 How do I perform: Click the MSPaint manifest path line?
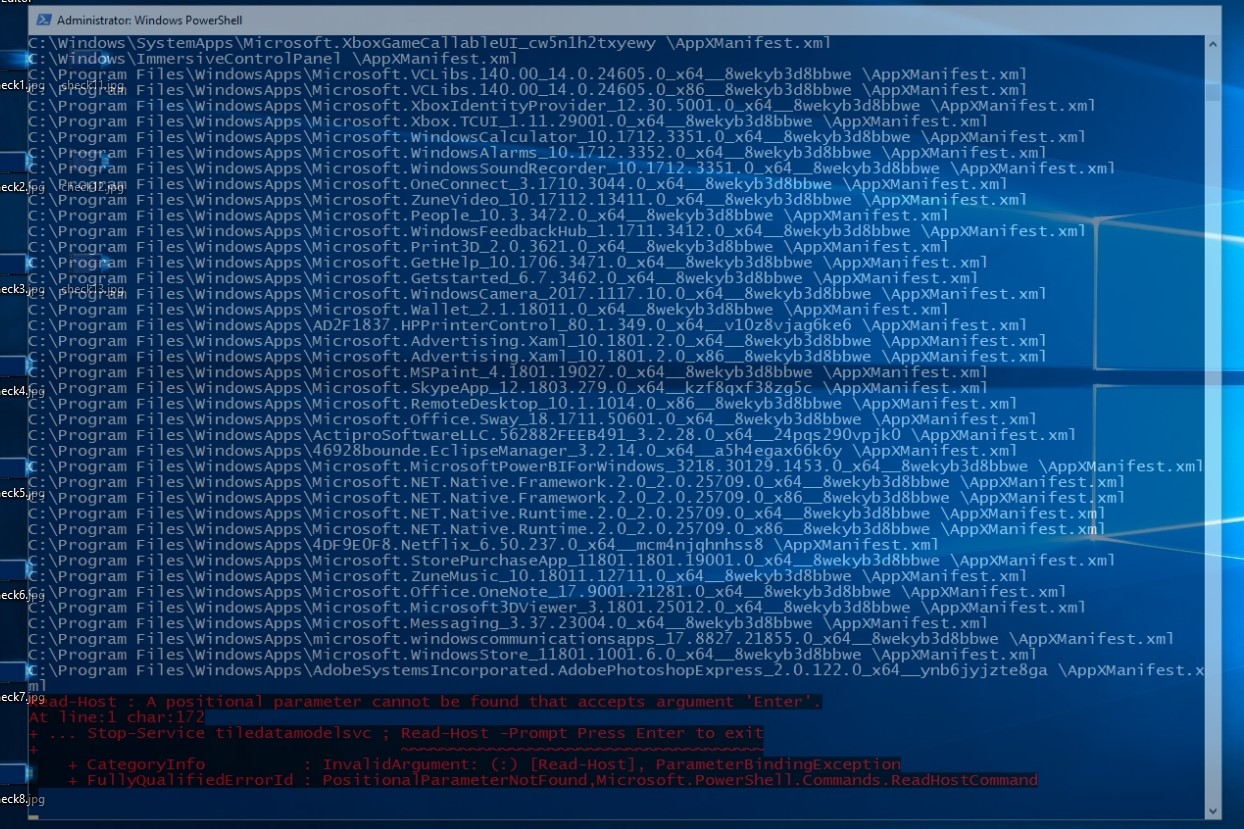[507, 372]
